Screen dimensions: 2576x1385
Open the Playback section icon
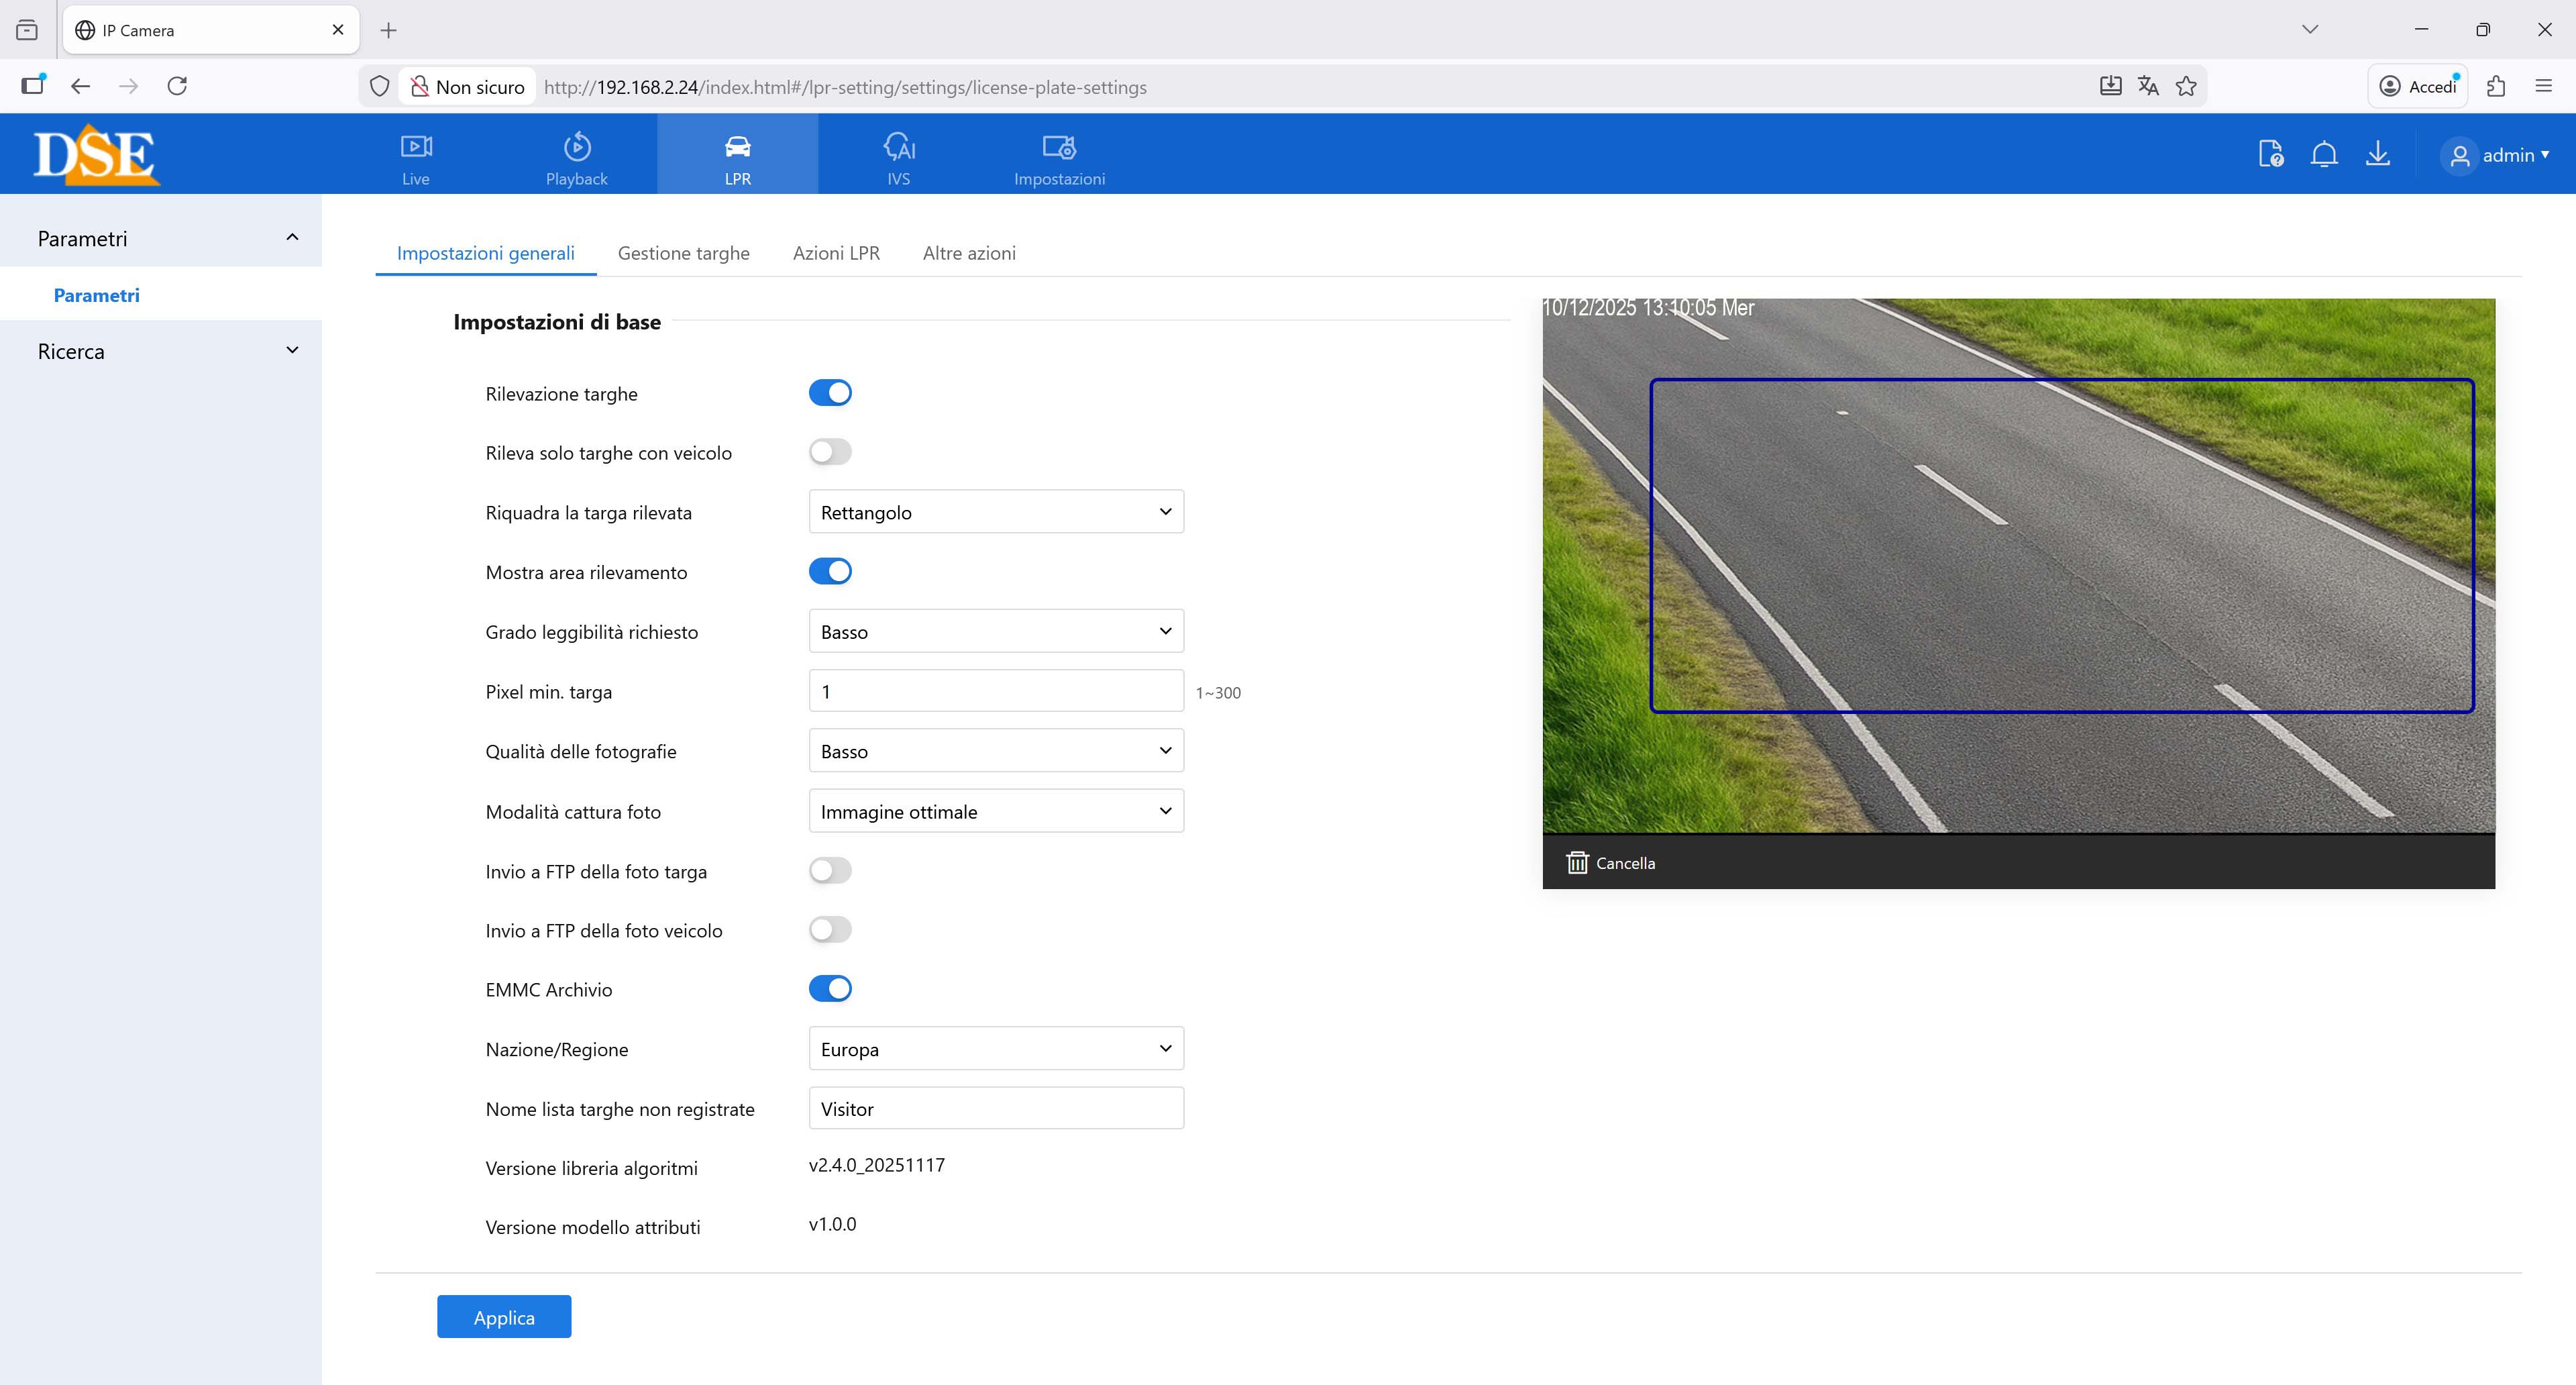point(576,148)
